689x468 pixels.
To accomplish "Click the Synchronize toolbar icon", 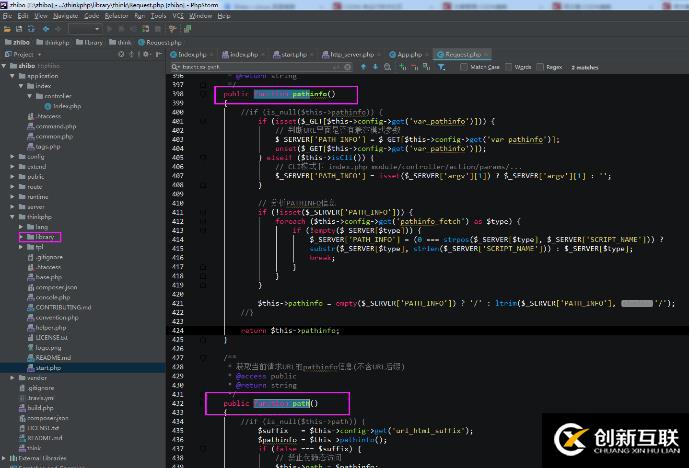I will coord(31,29).
